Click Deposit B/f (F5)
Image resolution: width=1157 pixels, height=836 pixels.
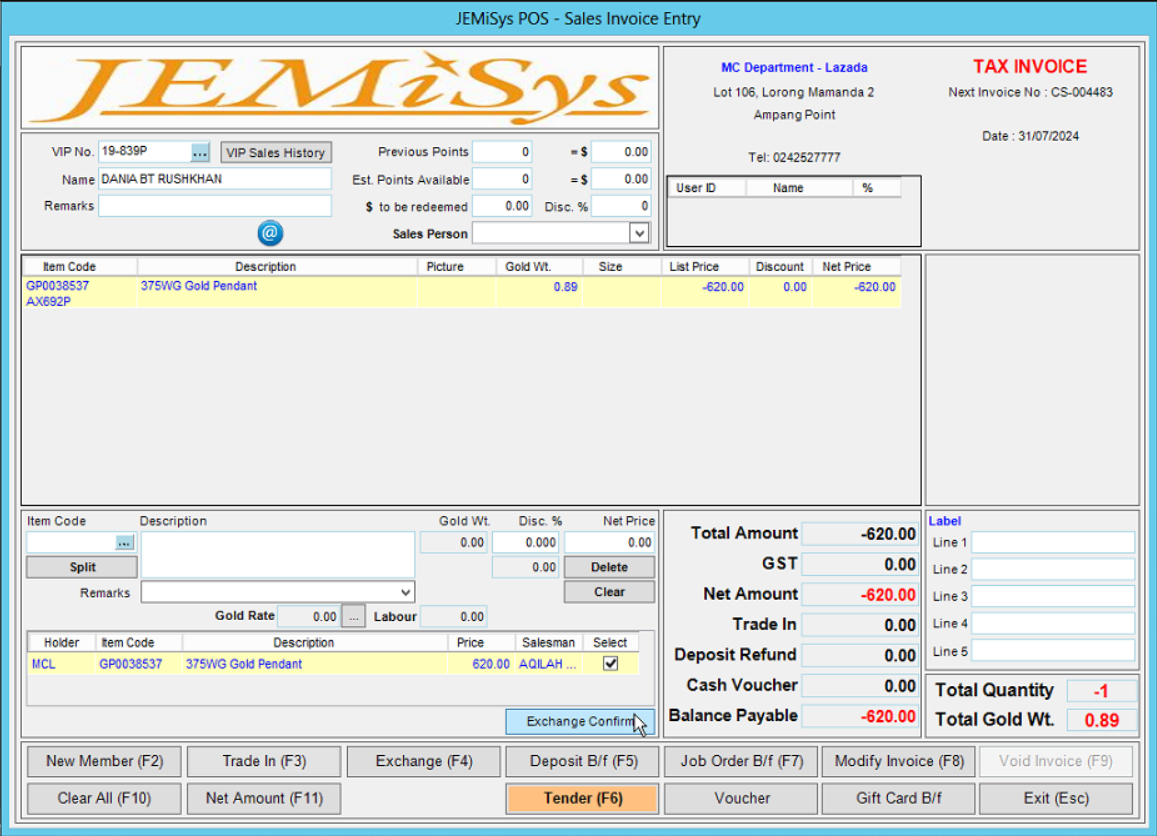click(x=581, y=761)
